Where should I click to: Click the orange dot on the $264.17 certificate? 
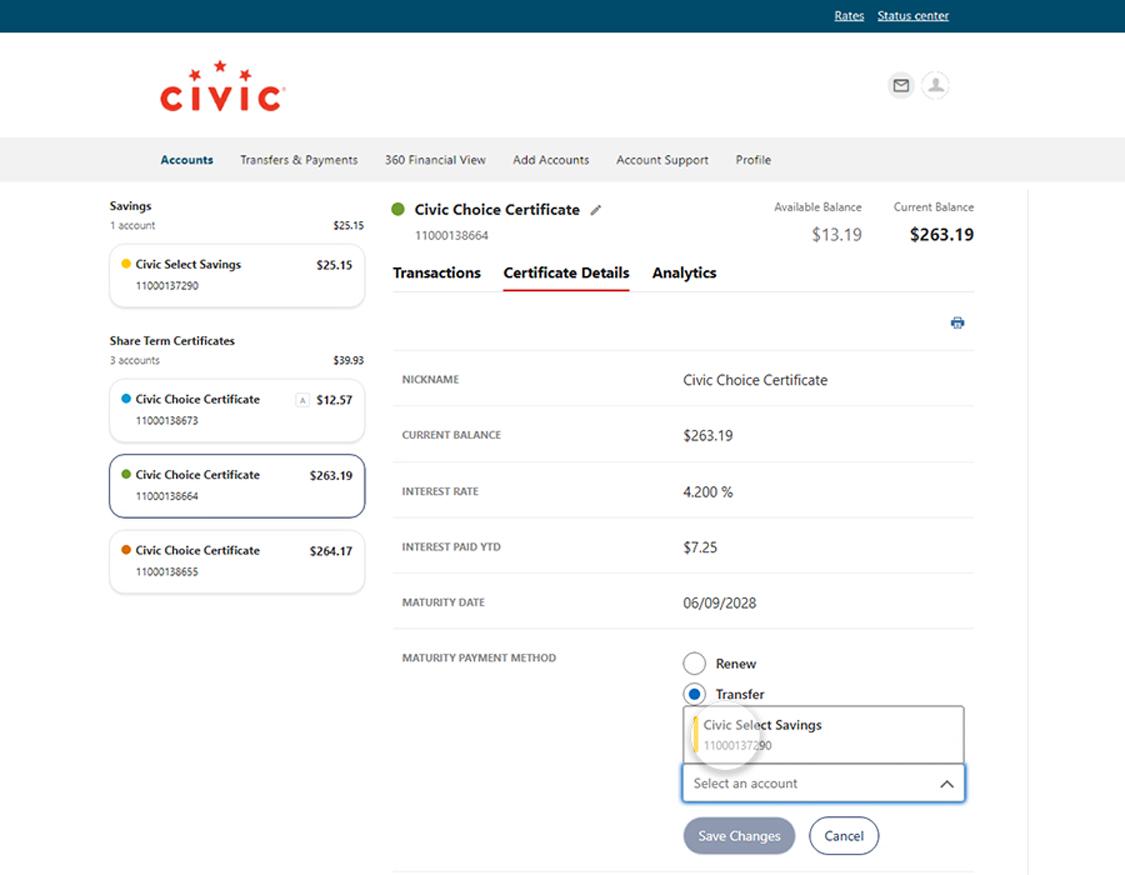[x=126, y=550]
